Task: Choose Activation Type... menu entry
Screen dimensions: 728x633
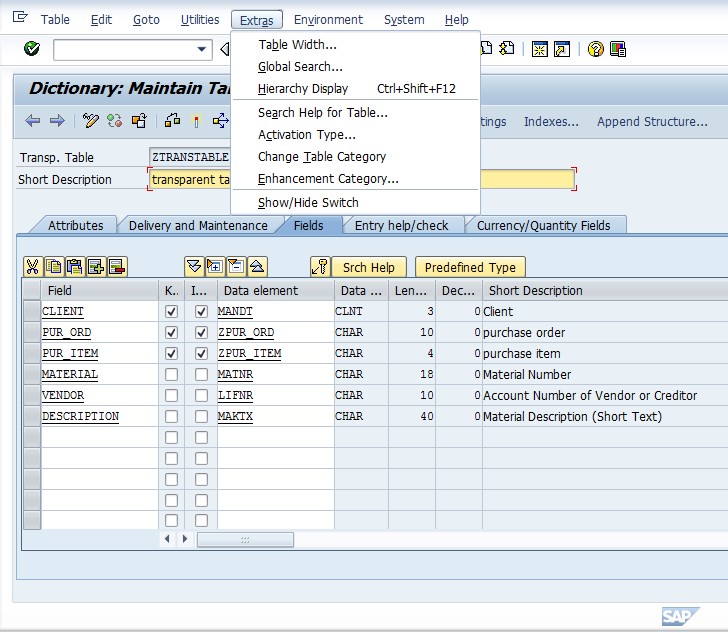Action: tap(355, 135)
